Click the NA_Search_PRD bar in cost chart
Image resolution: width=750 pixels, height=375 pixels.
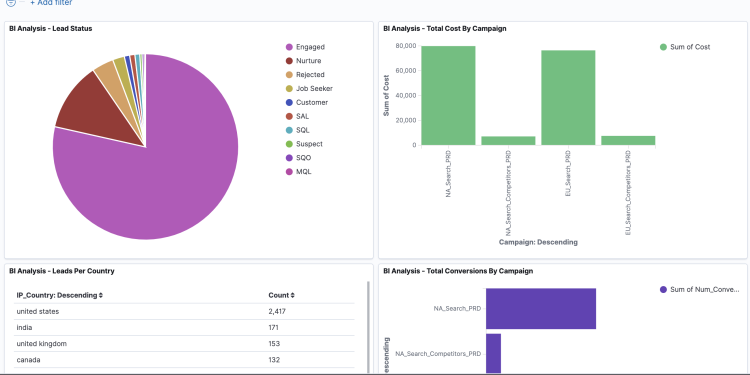(448, 95)
